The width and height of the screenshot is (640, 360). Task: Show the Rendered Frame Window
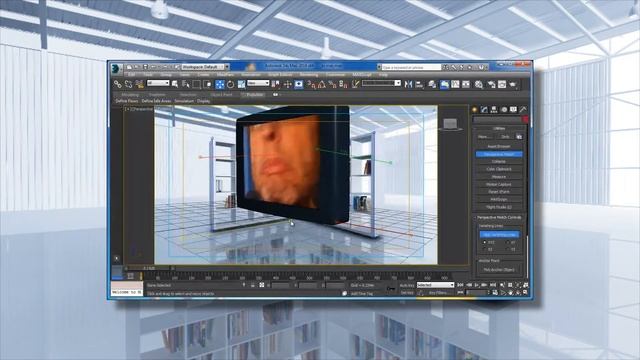tap(502, 84)
